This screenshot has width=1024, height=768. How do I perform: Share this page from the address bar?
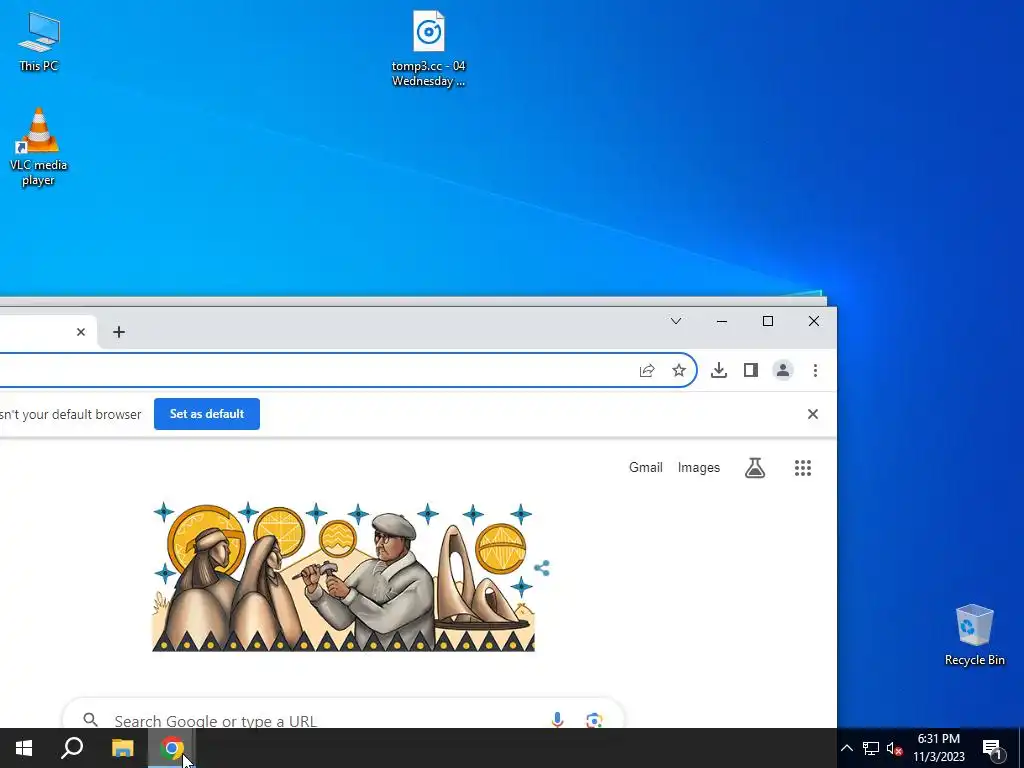pyautogui.click(x=647, y=370)
